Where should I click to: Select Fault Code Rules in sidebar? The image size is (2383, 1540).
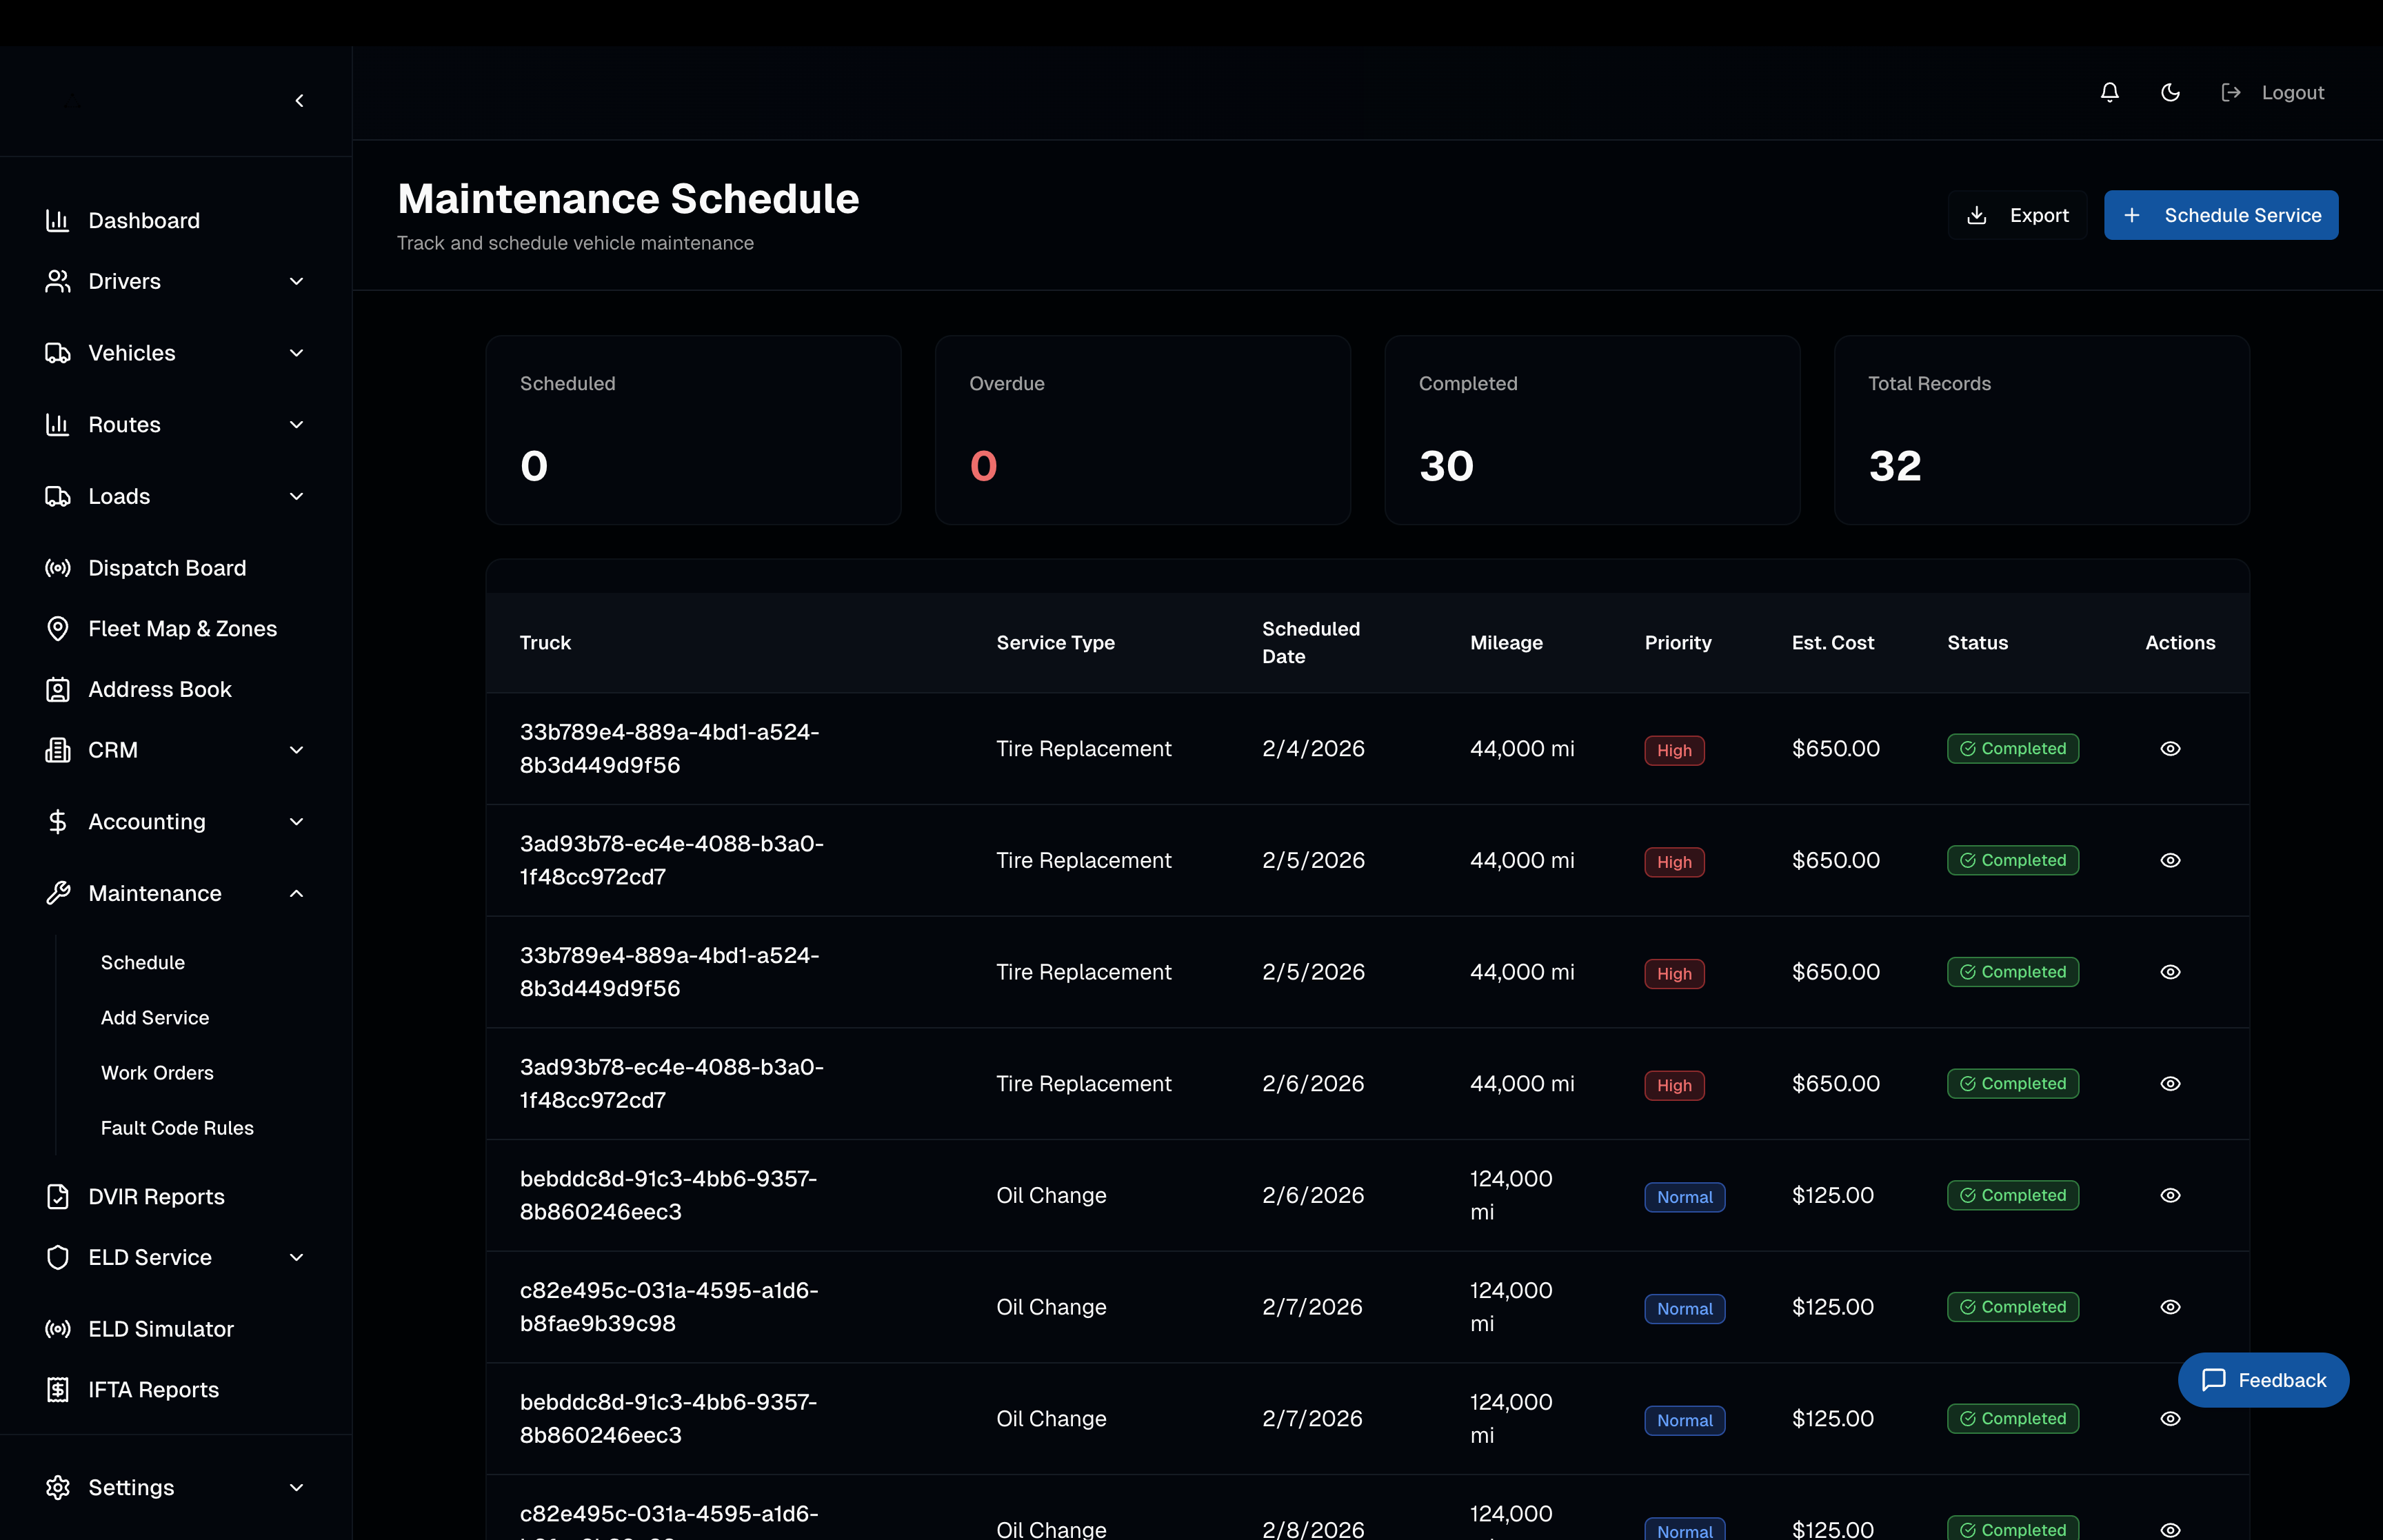click(177, 1127)
